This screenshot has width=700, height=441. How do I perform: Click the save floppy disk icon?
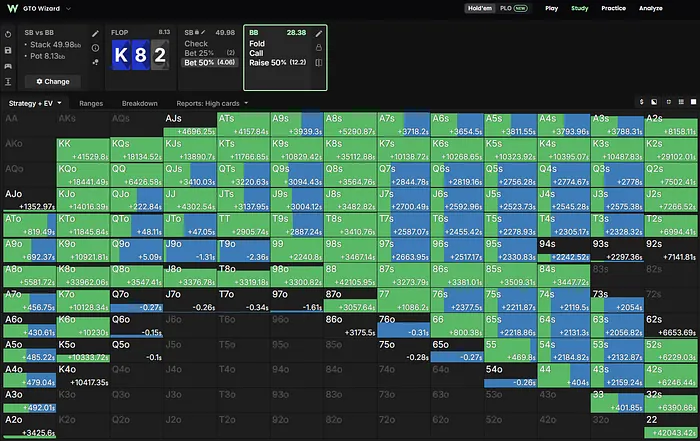(x=8, y=50)
